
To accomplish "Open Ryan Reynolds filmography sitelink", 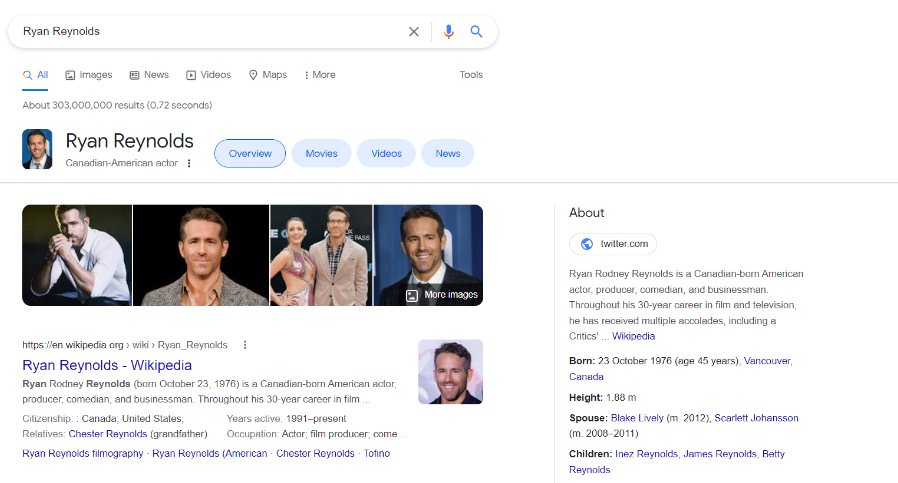I will click(x=82, y=454).
